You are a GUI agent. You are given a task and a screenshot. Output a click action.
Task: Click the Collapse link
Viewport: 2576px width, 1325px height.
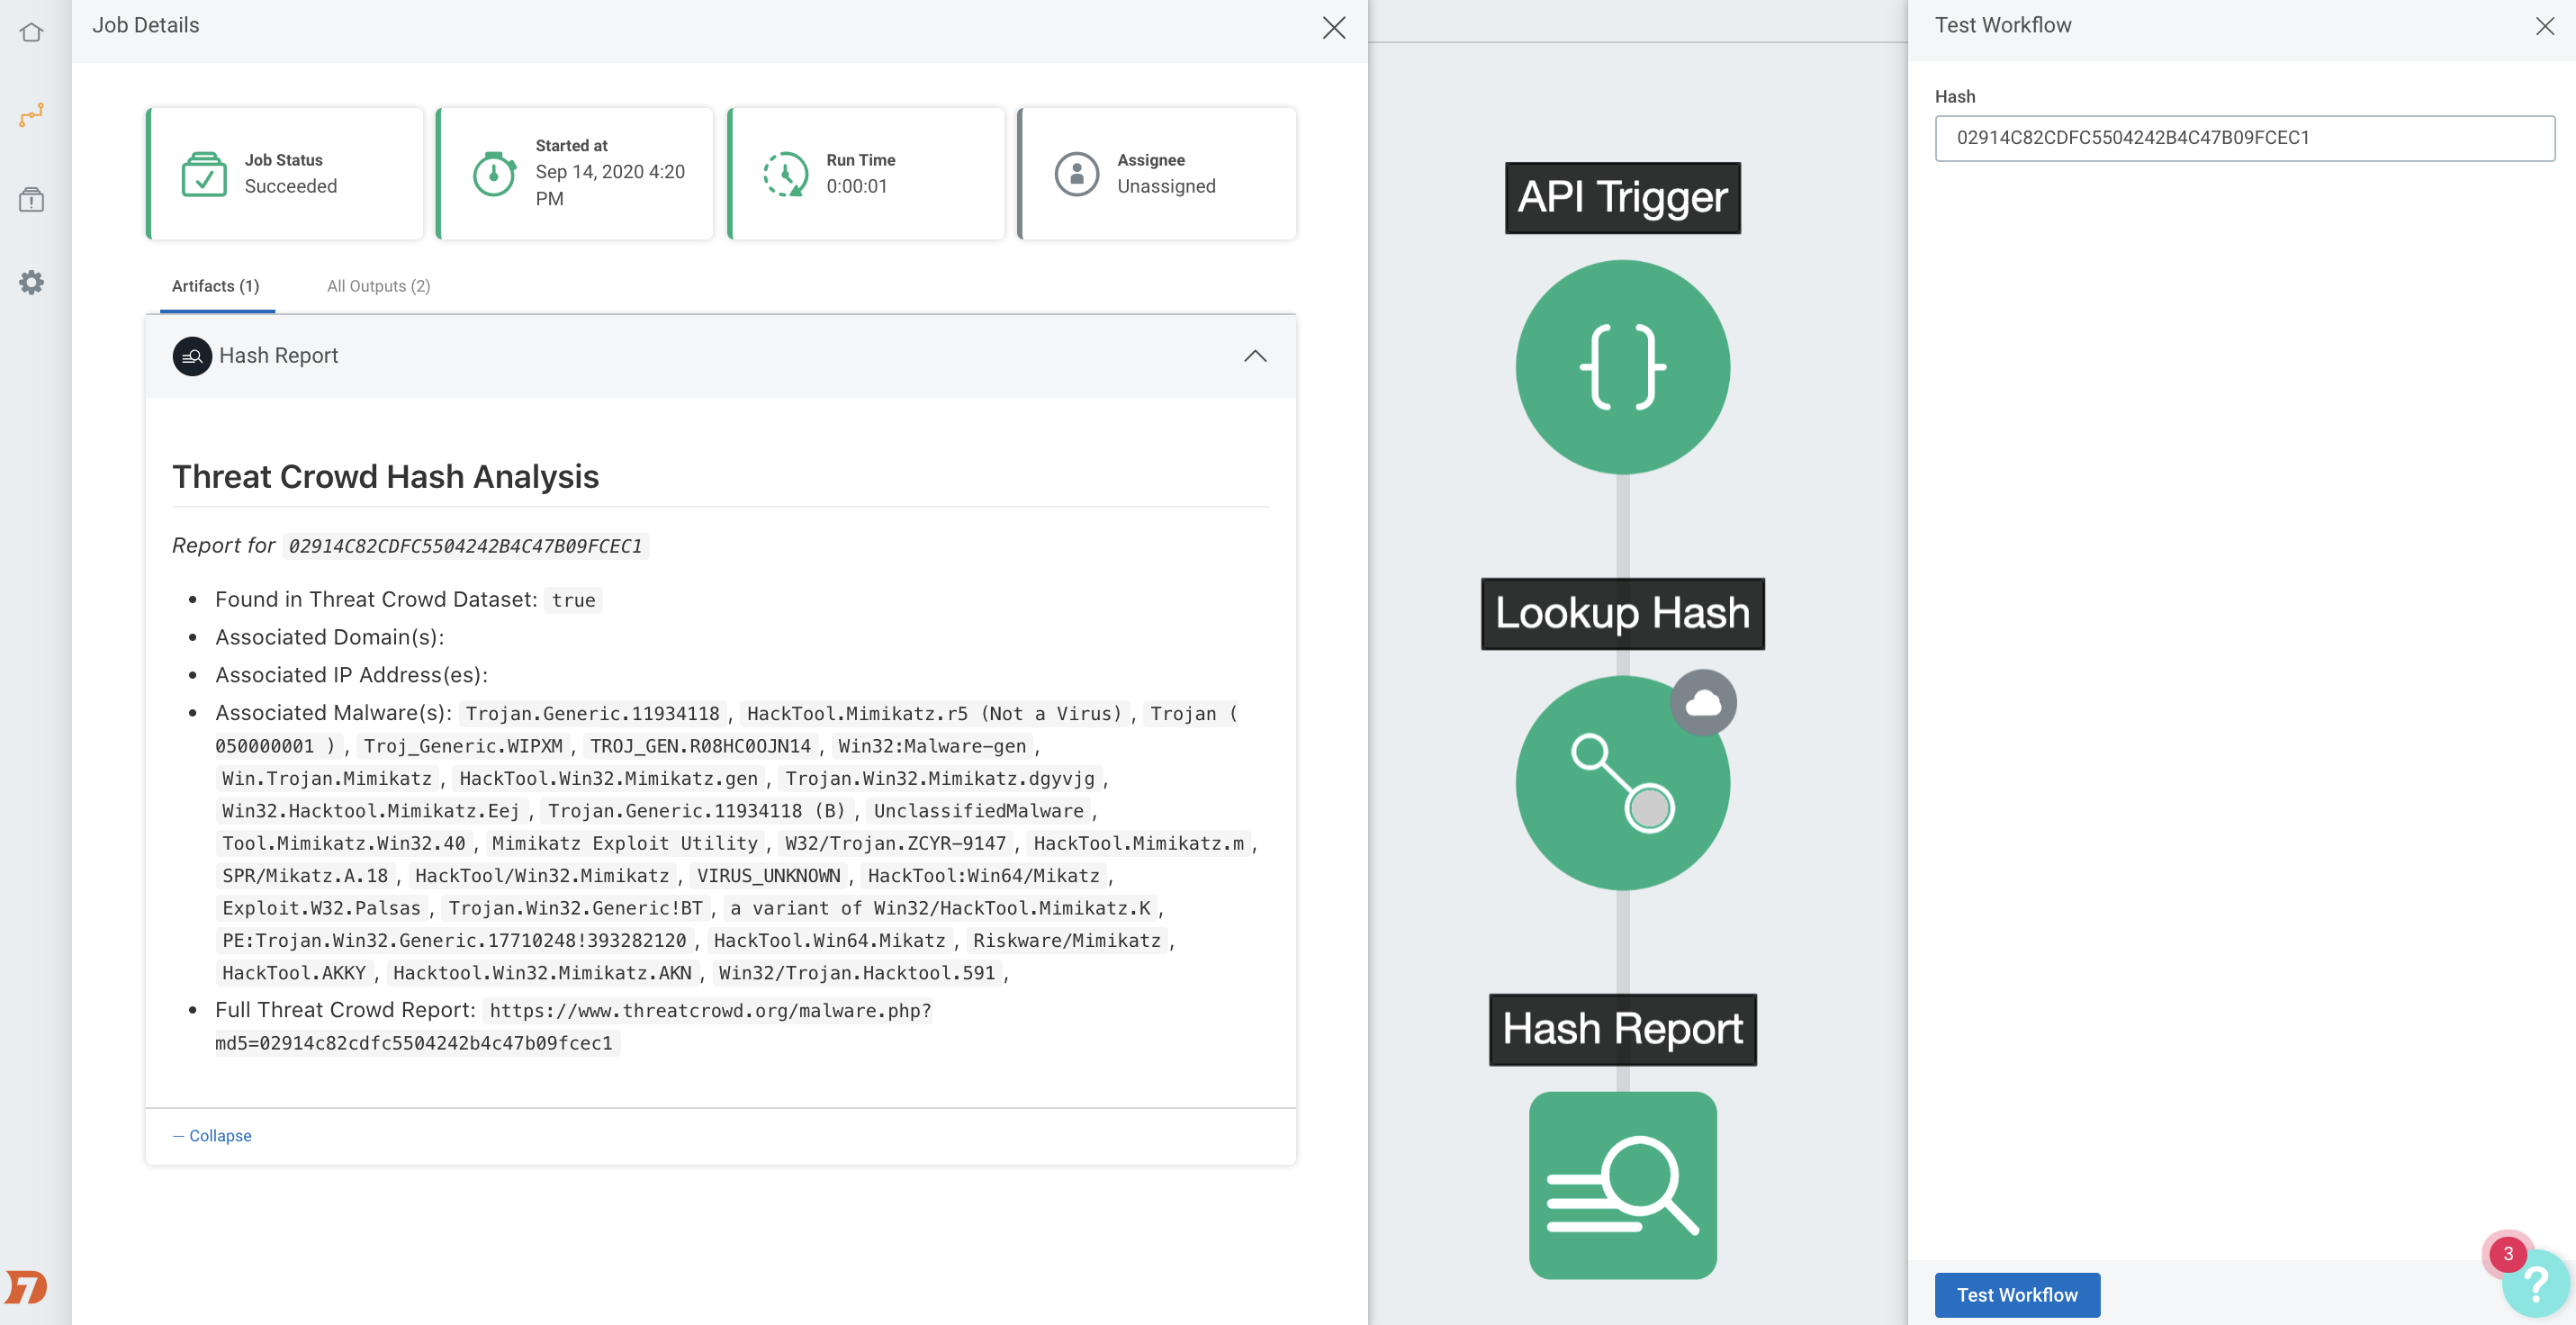[x=212, y=1136]
